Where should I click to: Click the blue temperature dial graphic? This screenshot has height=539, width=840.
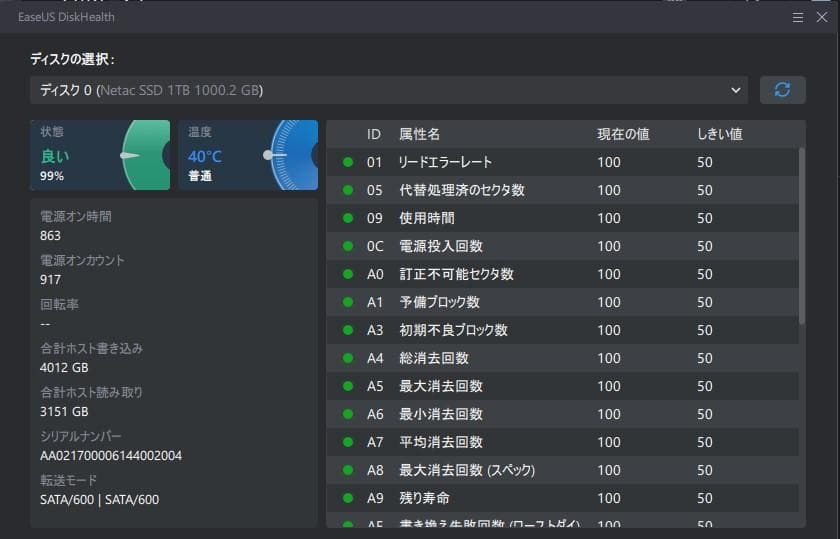coord(293,155)
